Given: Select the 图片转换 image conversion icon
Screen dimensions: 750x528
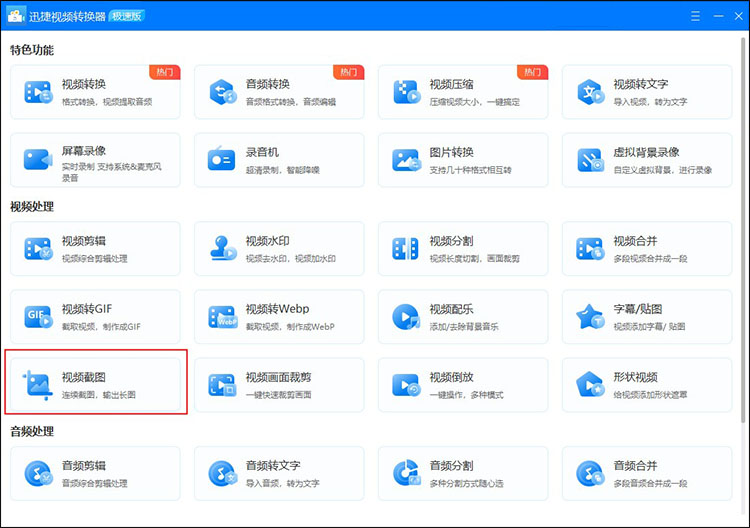Looking at the screenshot, I should click(407, 160).
